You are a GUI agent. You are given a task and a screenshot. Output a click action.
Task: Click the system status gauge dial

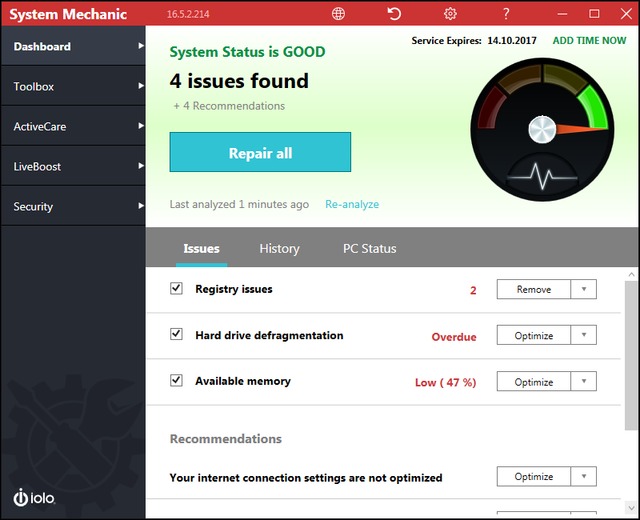[x=541, y=126]
